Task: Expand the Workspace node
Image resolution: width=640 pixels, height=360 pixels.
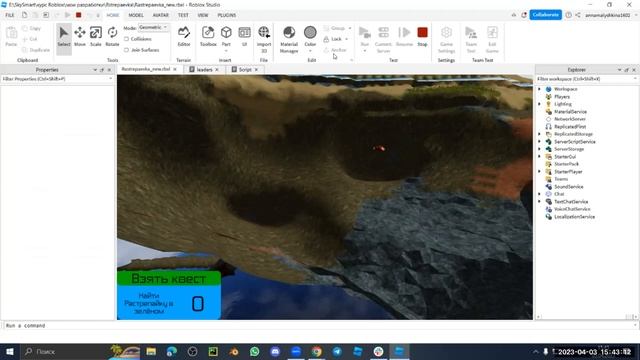Action: click(x=540, y=89)
